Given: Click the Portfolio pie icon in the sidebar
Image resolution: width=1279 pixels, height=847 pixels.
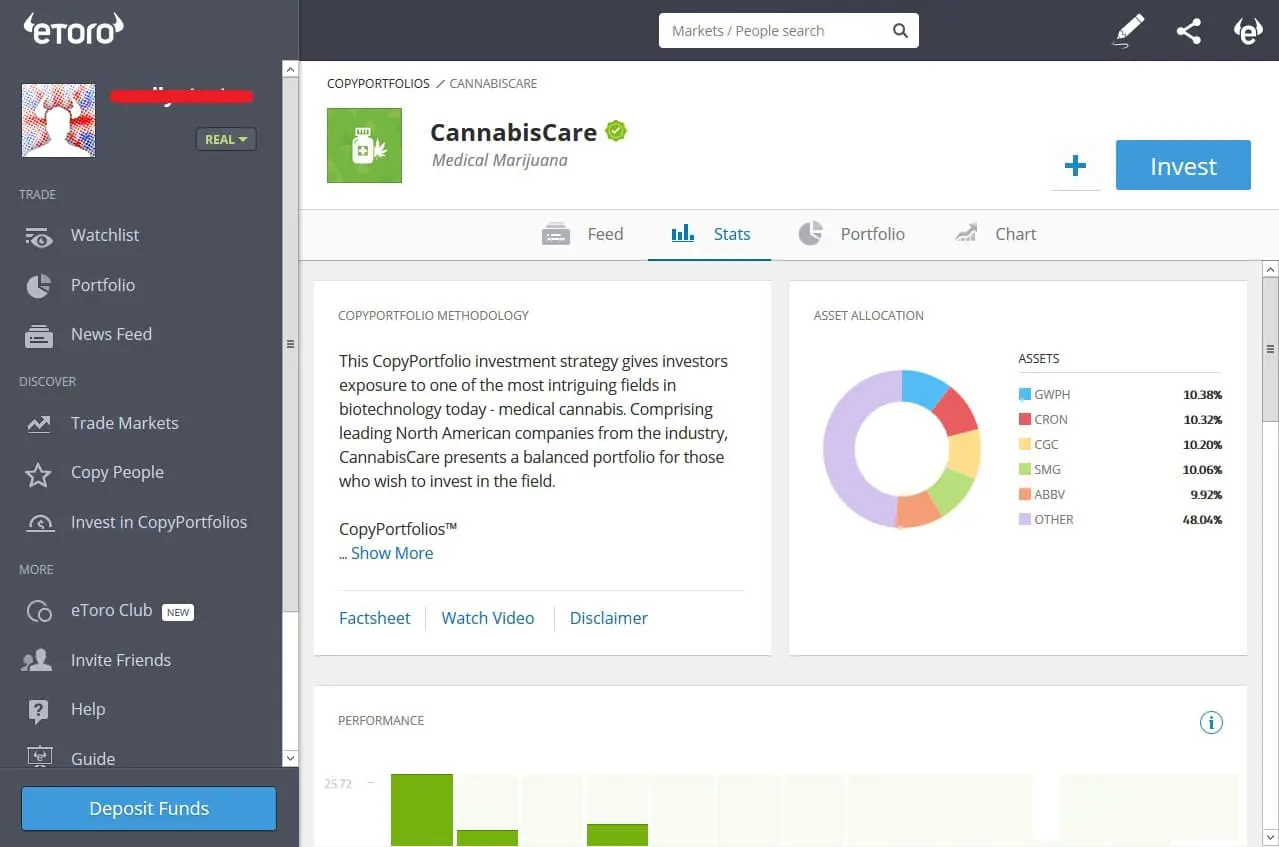Looking at the screenshot, I should pyautogui.click(x=38, y=286).
